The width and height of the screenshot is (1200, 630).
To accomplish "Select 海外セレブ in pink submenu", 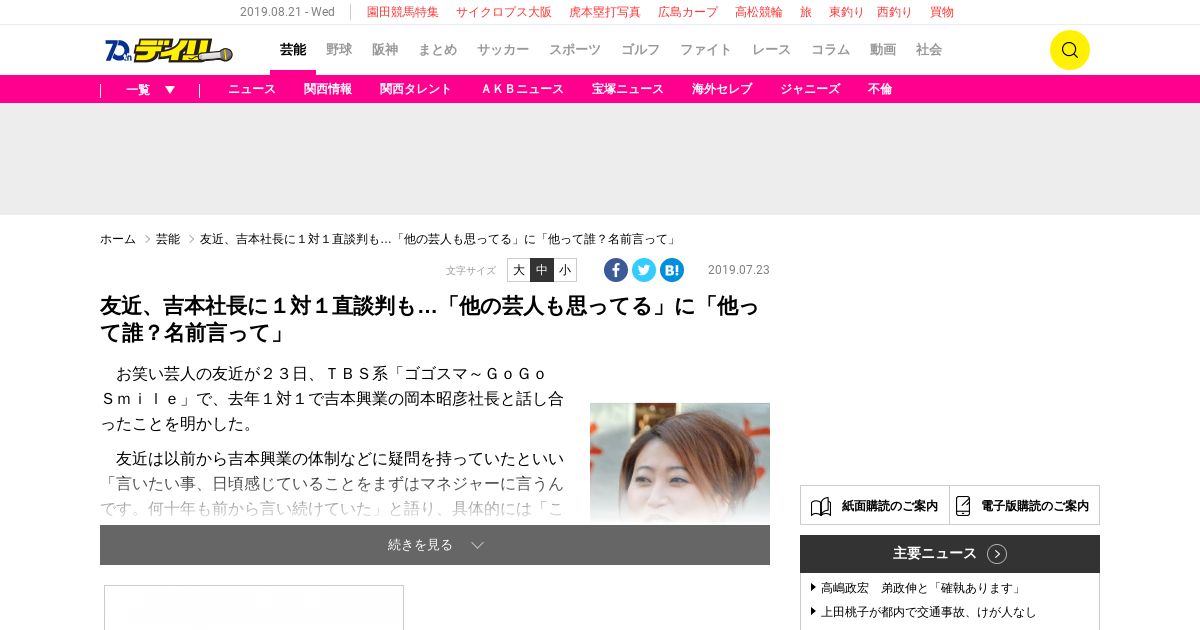I will tap(722, 89).
